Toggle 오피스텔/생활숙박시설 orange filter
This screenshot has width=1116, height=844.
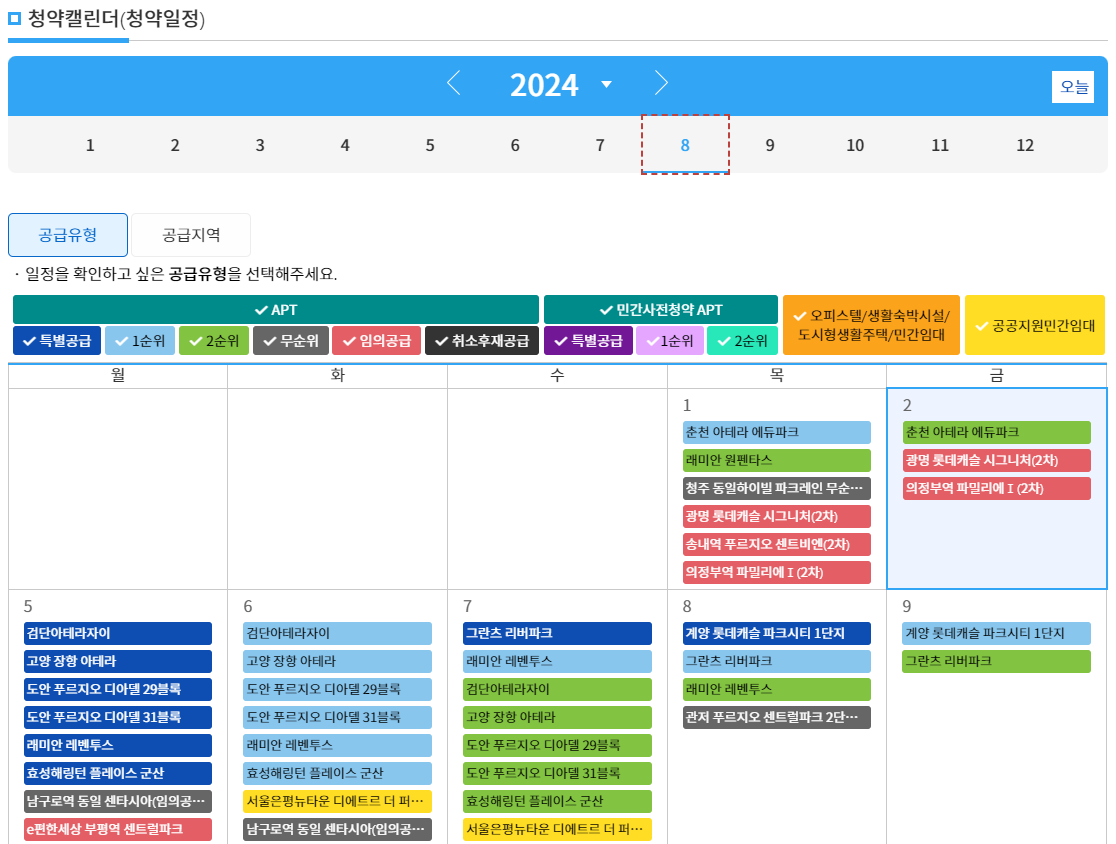pyautogui.click(x=871, y=325)
